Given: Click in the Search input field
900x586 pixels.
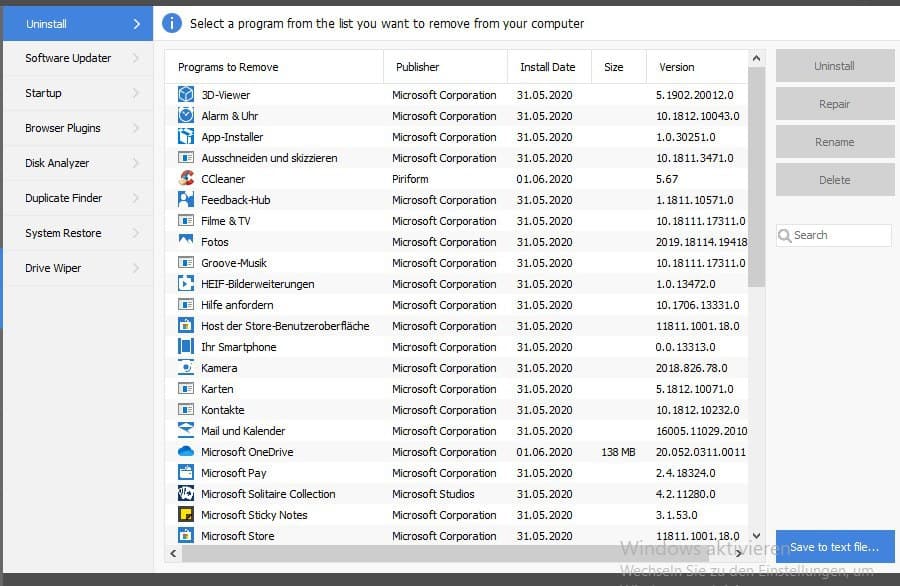Looking at the screenshot, I should click(x=838, y=235).
